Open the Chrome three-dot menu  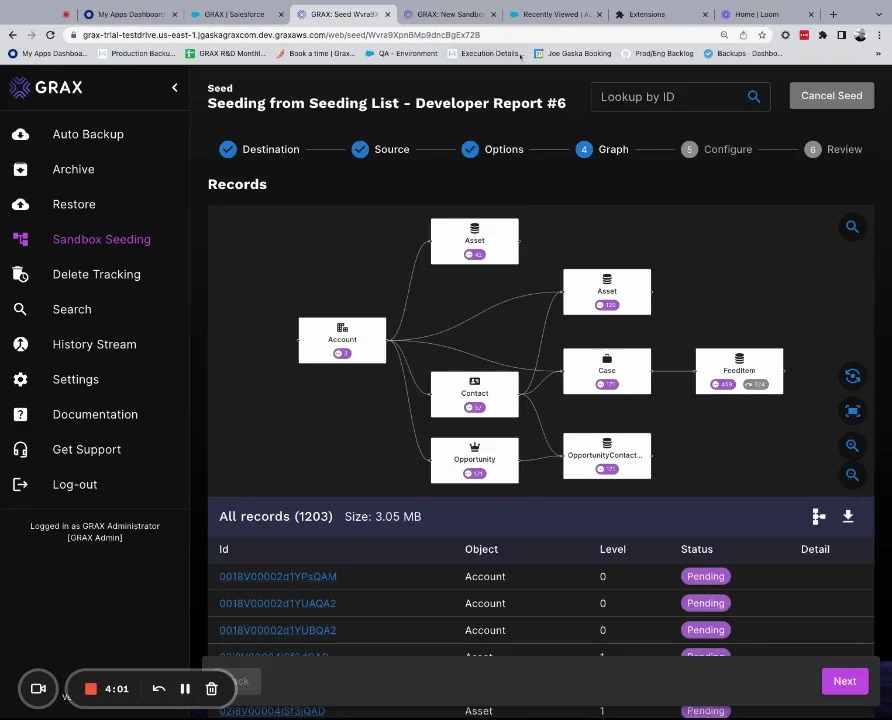tap(879, 35)
